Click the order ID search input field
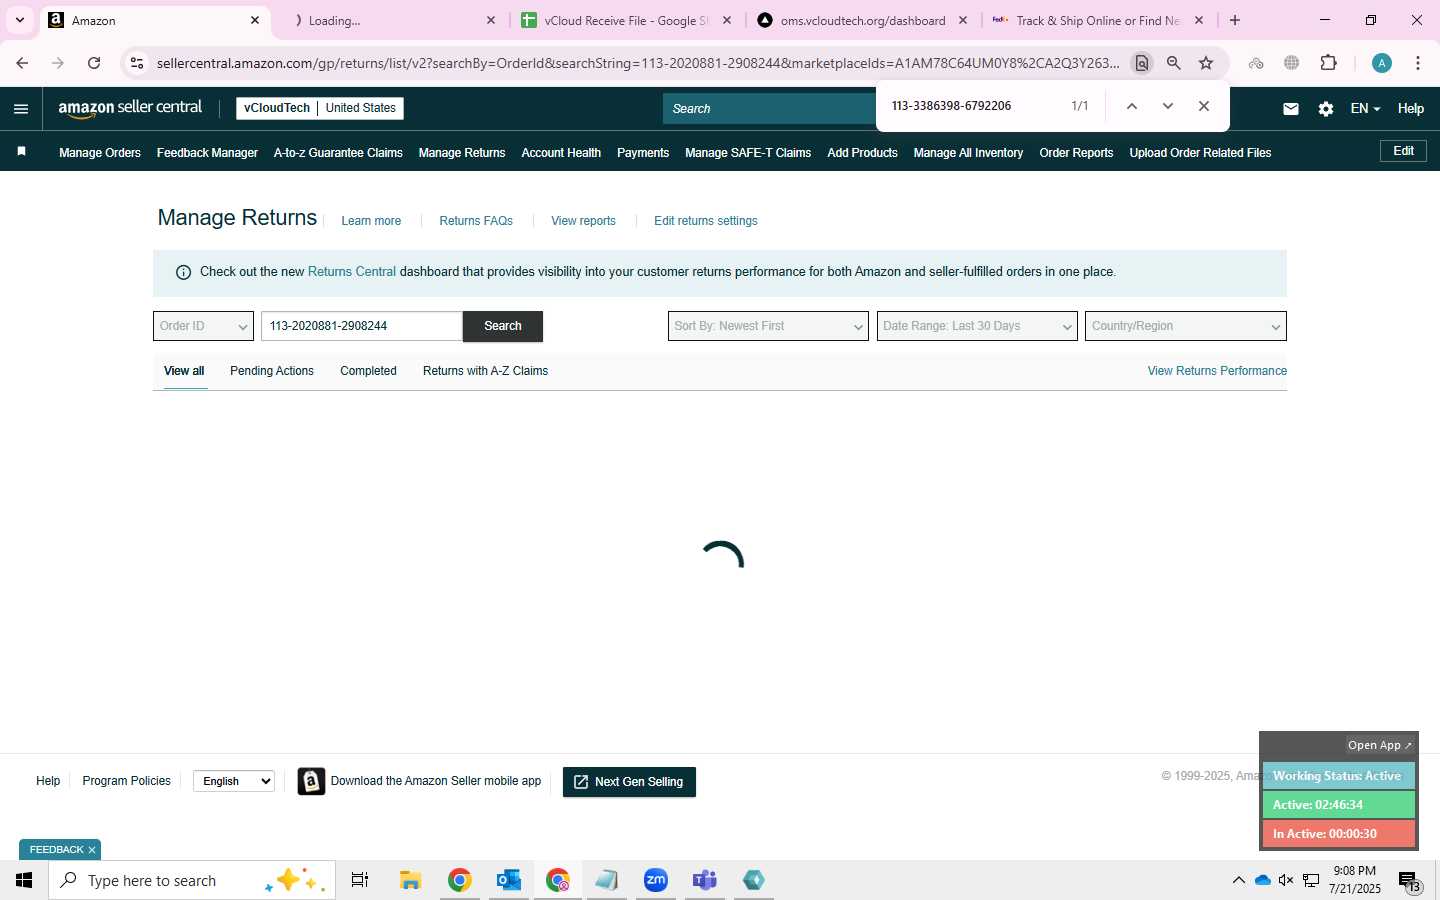 pyautogui.click(x=361, y=326)
